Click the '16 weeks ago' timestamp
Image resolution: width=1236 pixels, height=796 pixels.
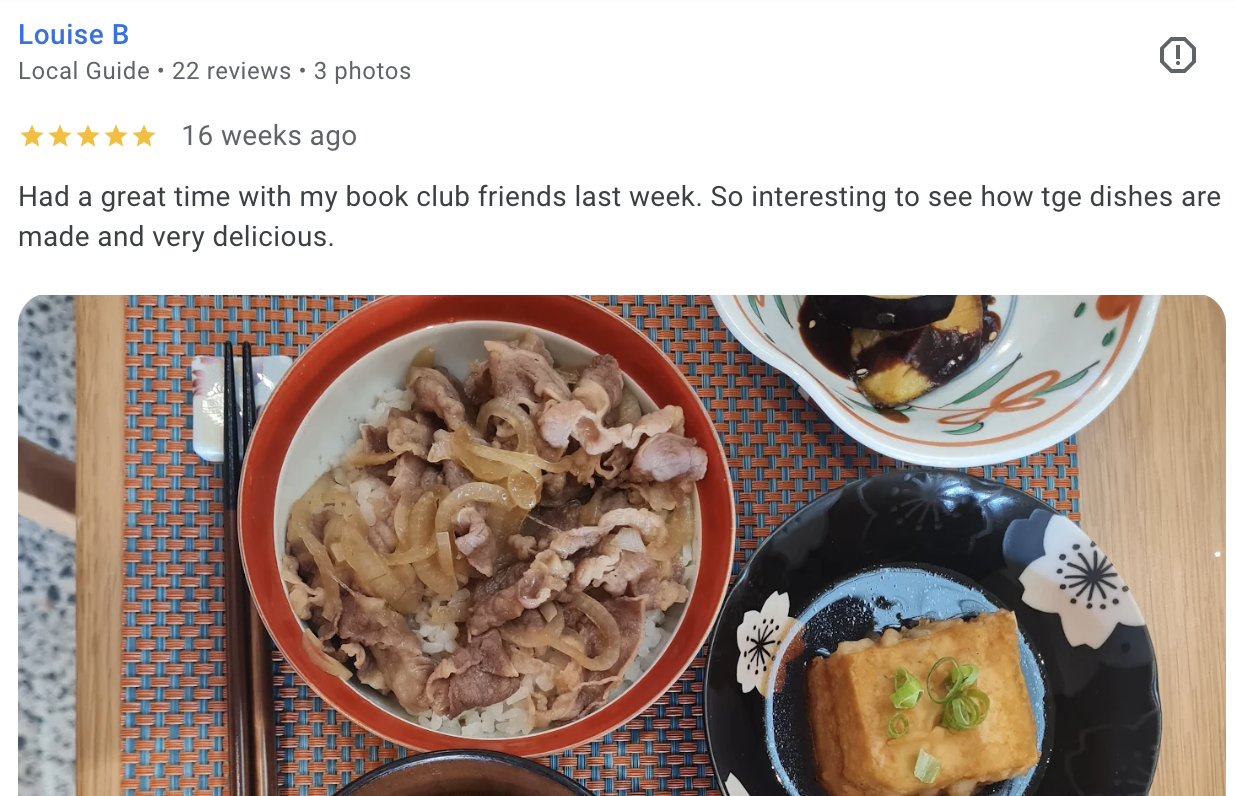[x=269, y=136]
